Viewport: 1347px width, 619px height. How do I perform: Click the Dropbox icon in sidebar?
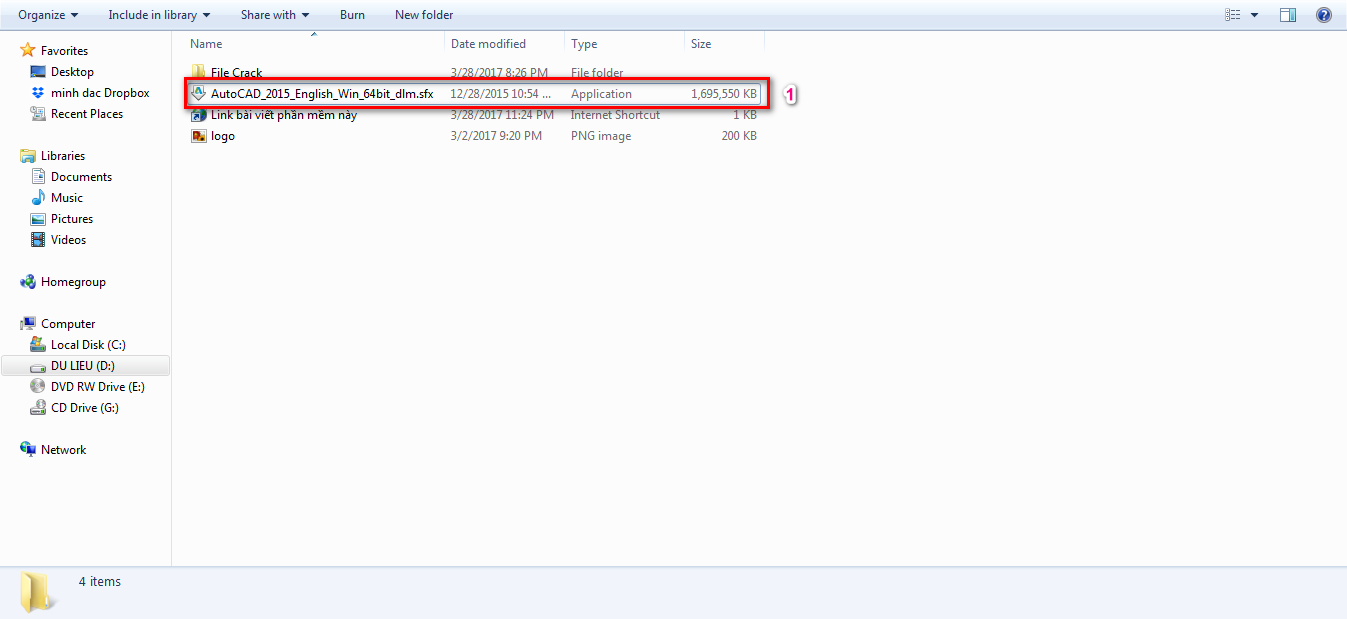pyautogui.click(x=38, y=93)
